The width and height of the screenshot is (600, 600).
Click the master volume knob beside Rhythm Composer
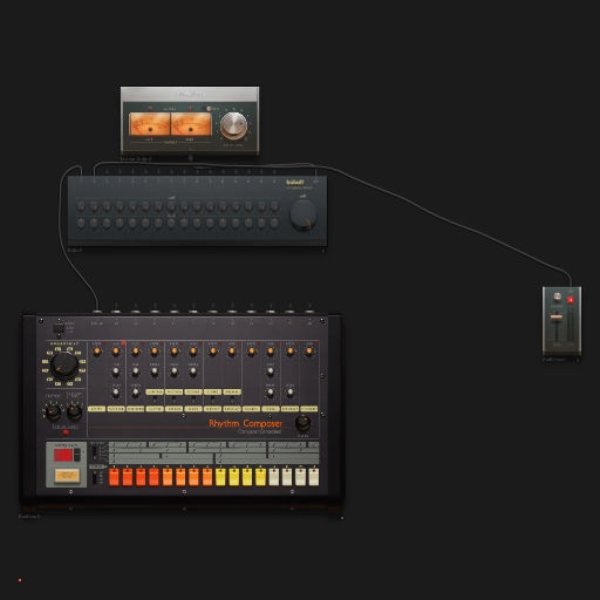pyautogui.click(x=303, y=423)
